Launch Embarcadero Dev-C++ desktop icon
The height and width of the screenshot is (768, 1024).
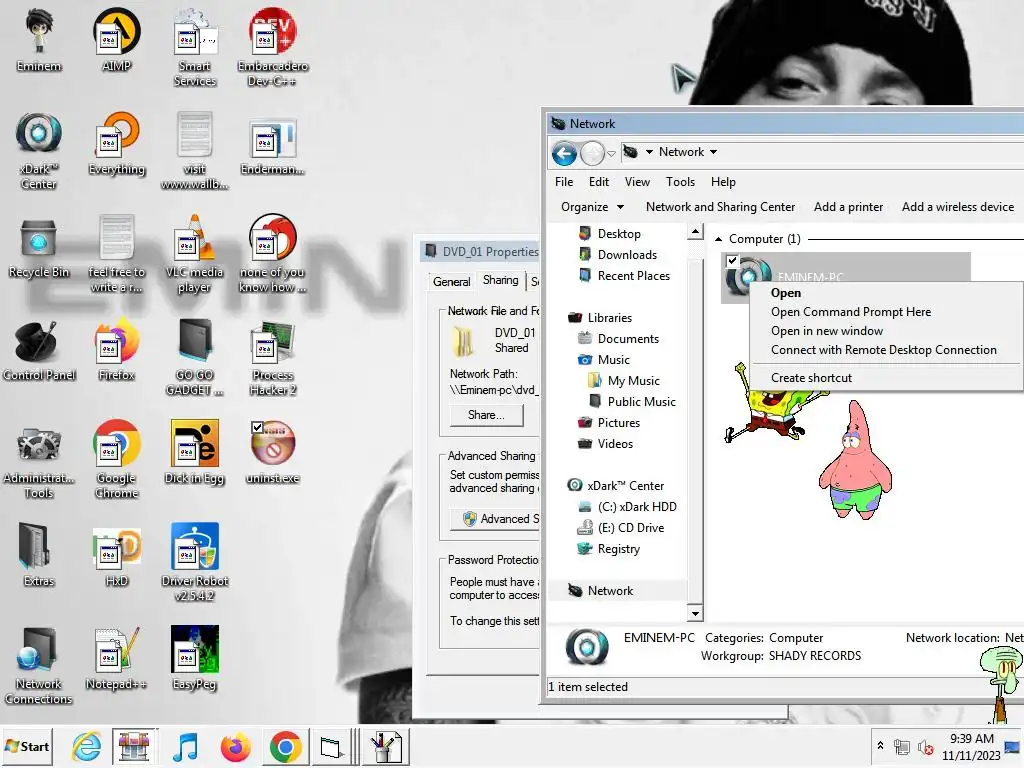272,47
